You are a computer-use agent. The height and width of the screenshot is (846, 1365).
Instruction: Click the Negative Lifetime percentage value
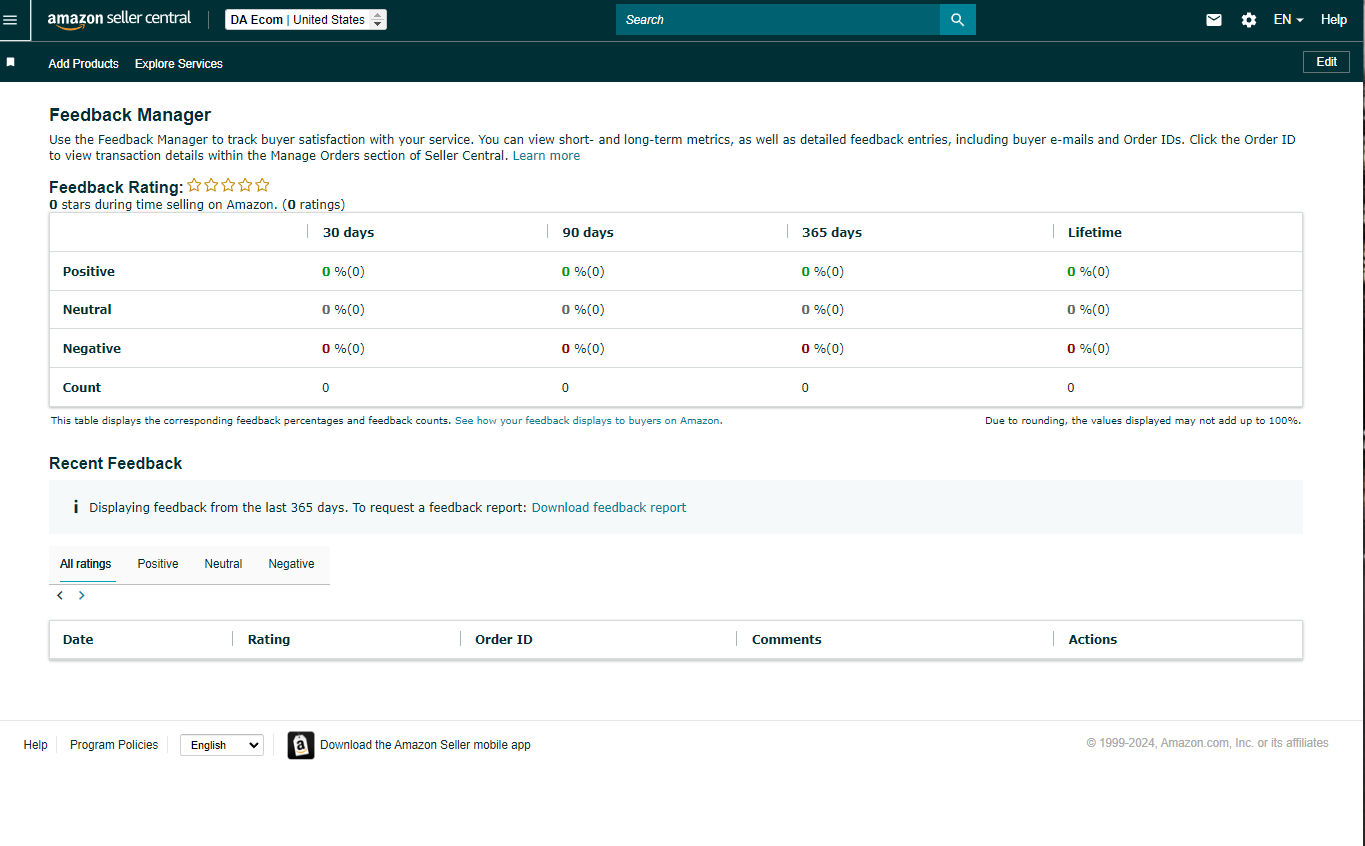coord(1089,348)
